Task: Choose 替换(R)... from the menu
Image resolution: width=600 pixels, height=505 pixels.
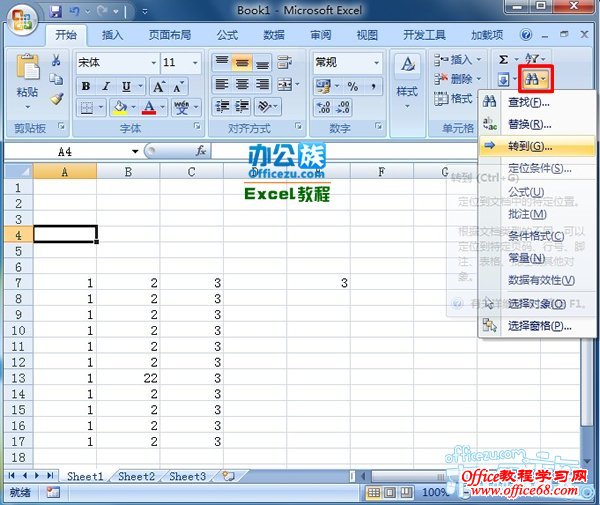Action: [537, 124]
